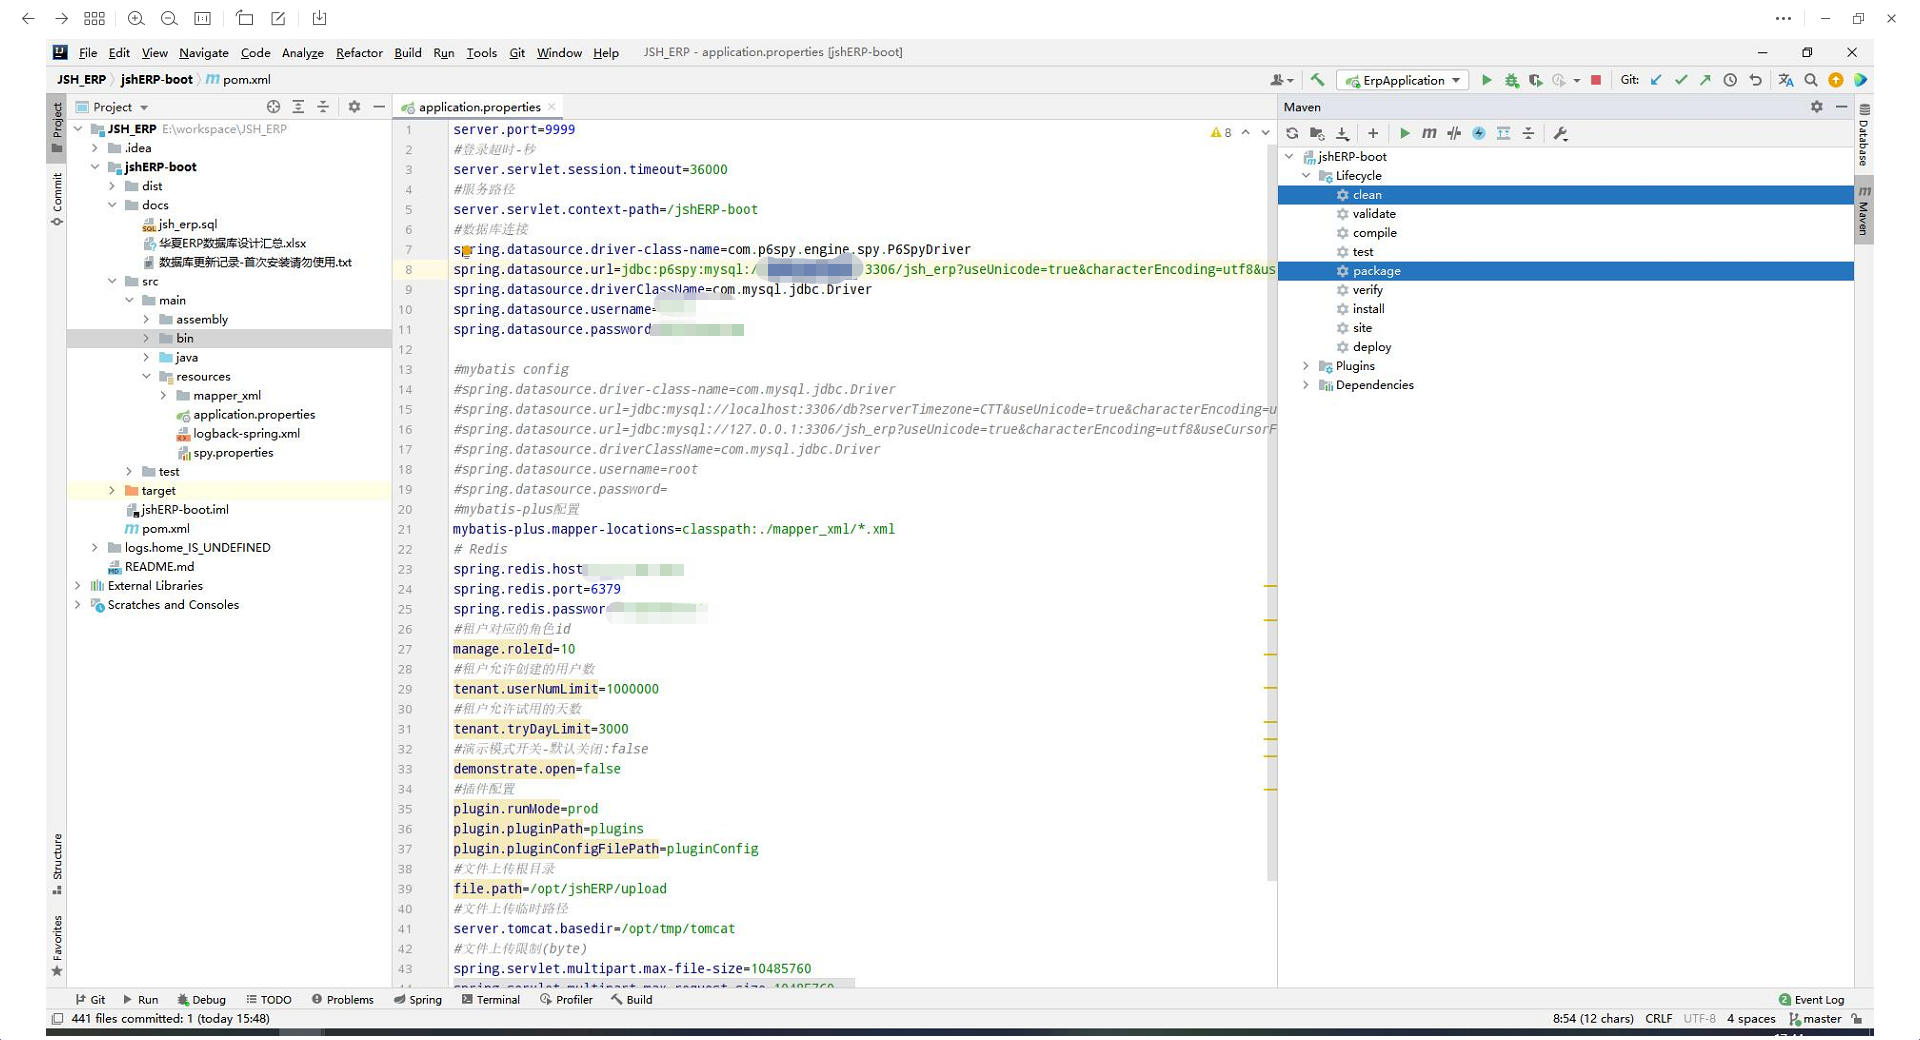Expand the java folder
Image resolution: width=1920 pixels, height=1040 pixels.
pos(146,357)
